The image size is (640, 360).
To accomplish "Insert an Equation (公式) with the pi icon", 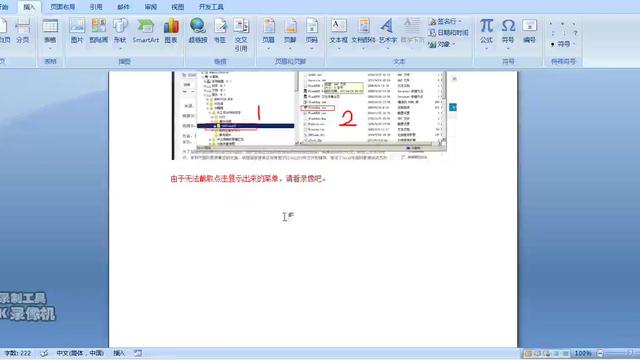I will click(487, 34).
